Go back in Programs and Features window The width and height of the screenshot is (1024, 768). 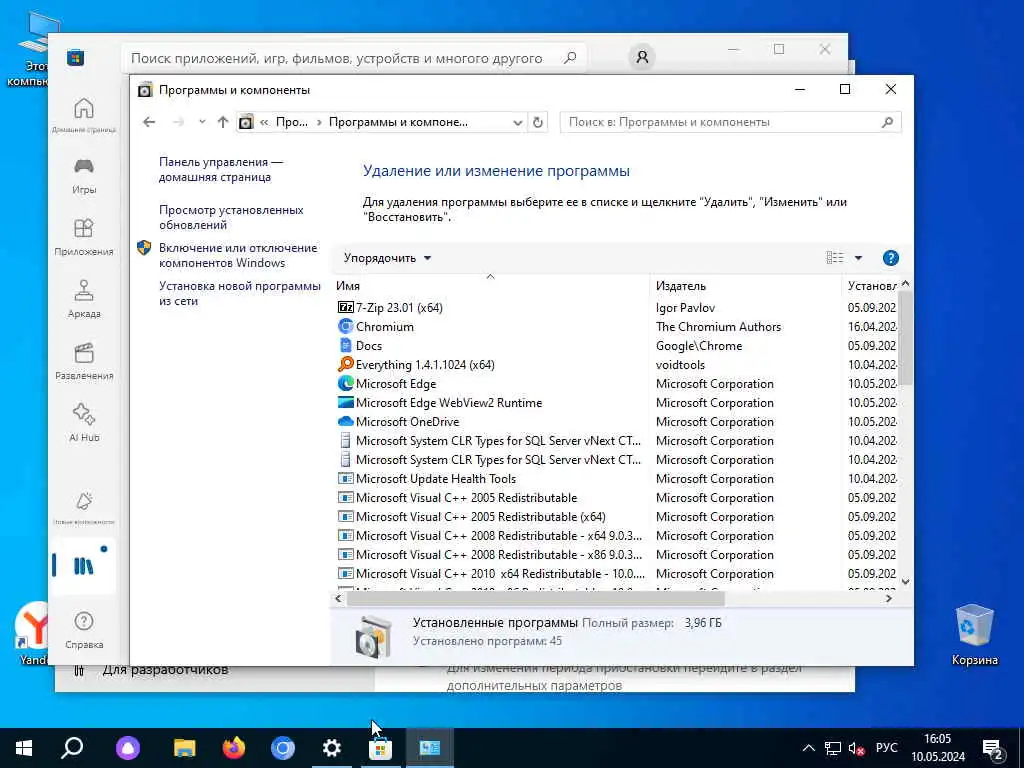click(149, 122)
